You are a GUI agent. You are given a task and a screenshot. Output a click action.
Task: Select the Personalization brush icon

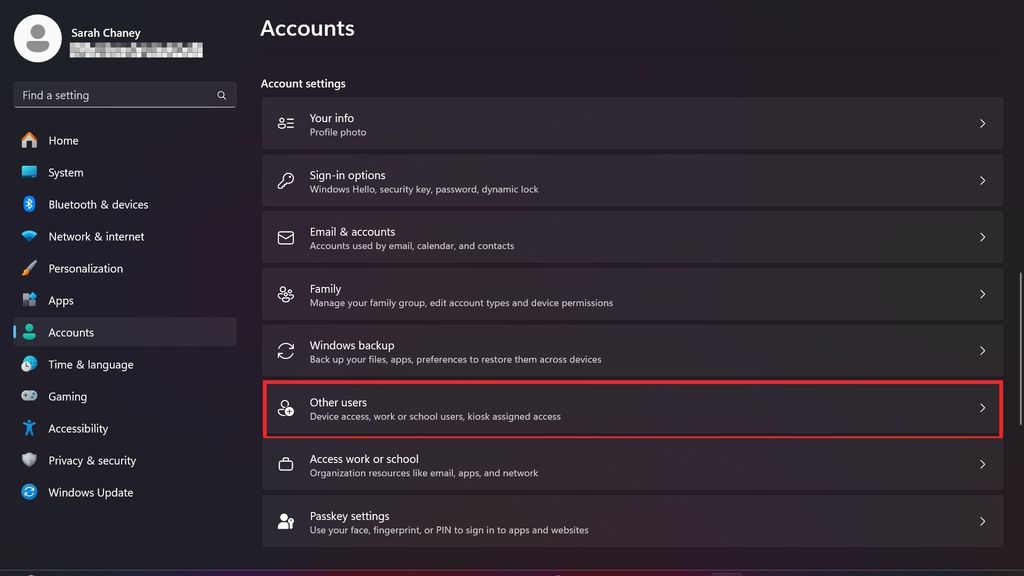coord(31,268)
